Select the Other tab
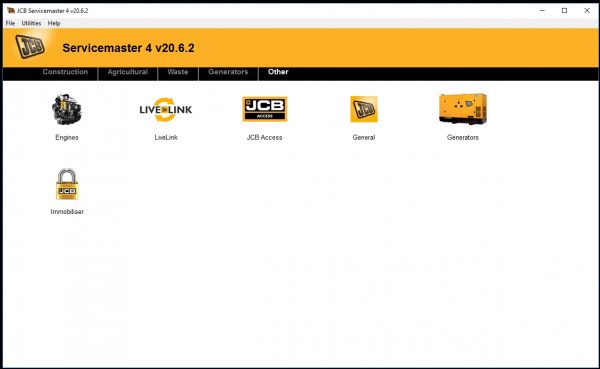This screenshot has width=600, height=369. pos(278,72)
